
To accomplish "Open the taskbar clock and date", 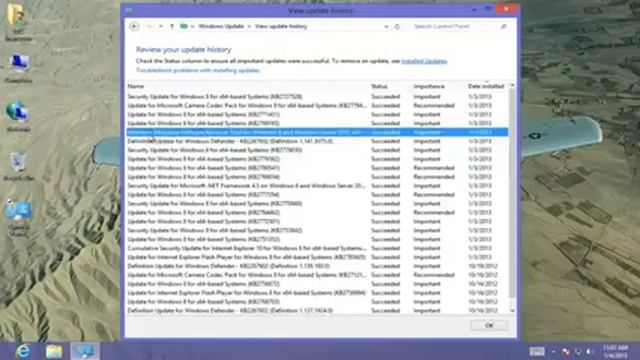I will [616, 351].
